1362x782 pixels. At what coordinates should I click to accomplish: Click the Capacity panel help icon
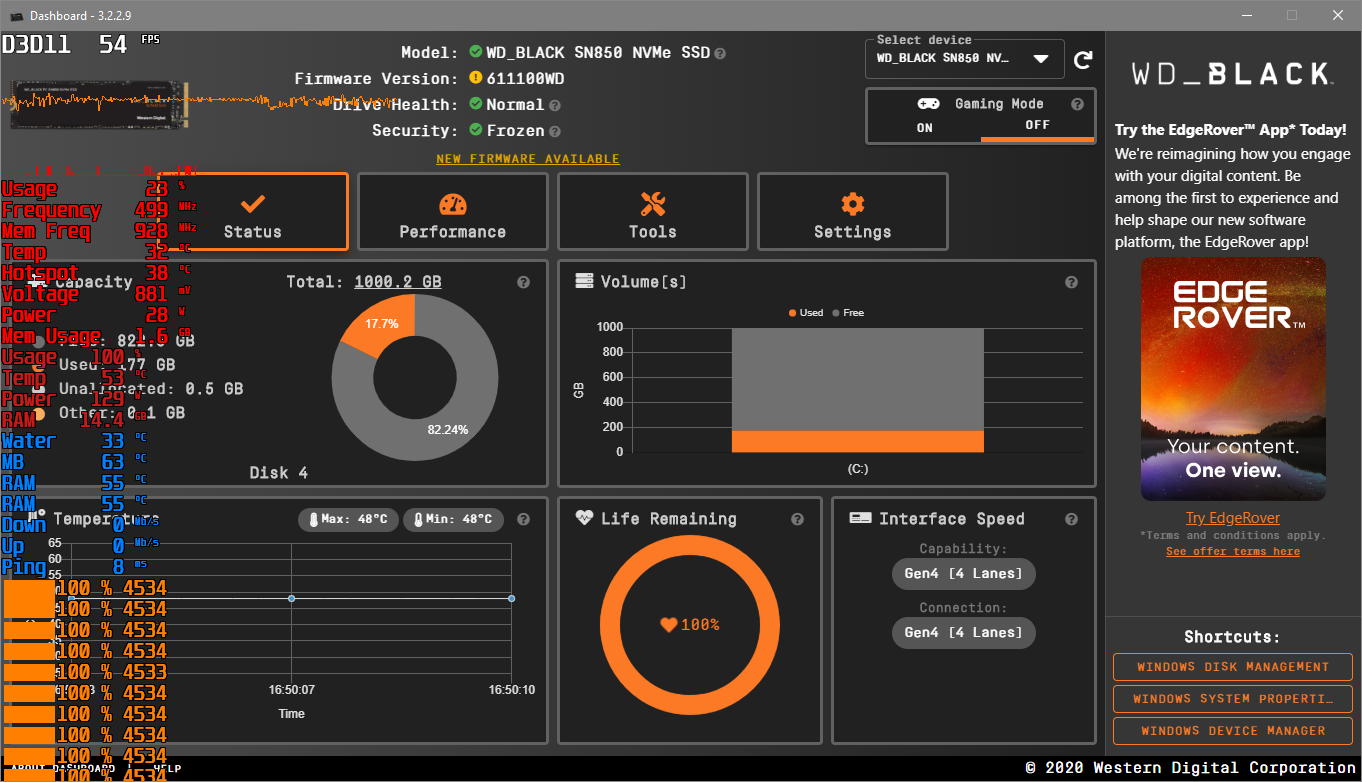(523, 283)
